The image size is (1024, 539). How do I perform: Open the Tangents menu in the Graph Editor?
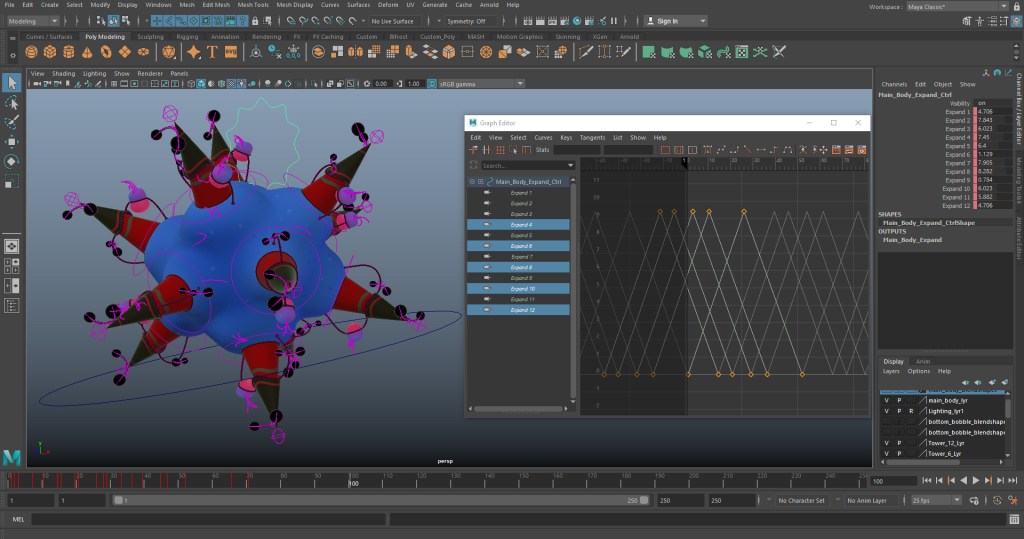pos(592,138)
